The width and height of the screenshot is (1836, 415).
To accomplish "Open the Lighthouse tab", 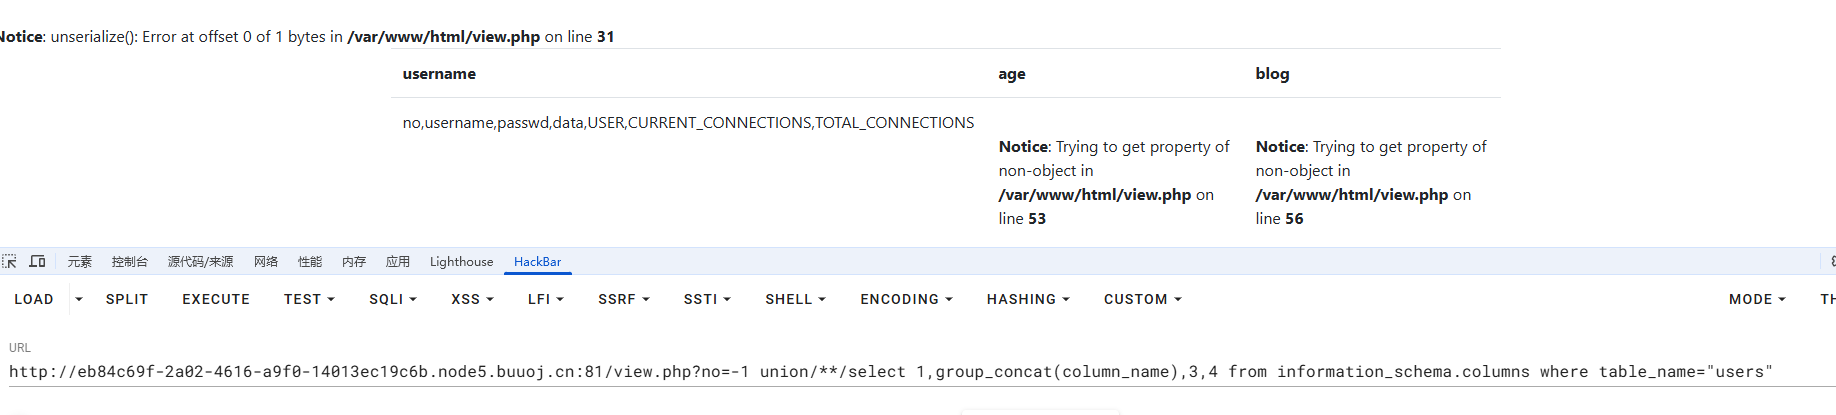I will [461, 262].
